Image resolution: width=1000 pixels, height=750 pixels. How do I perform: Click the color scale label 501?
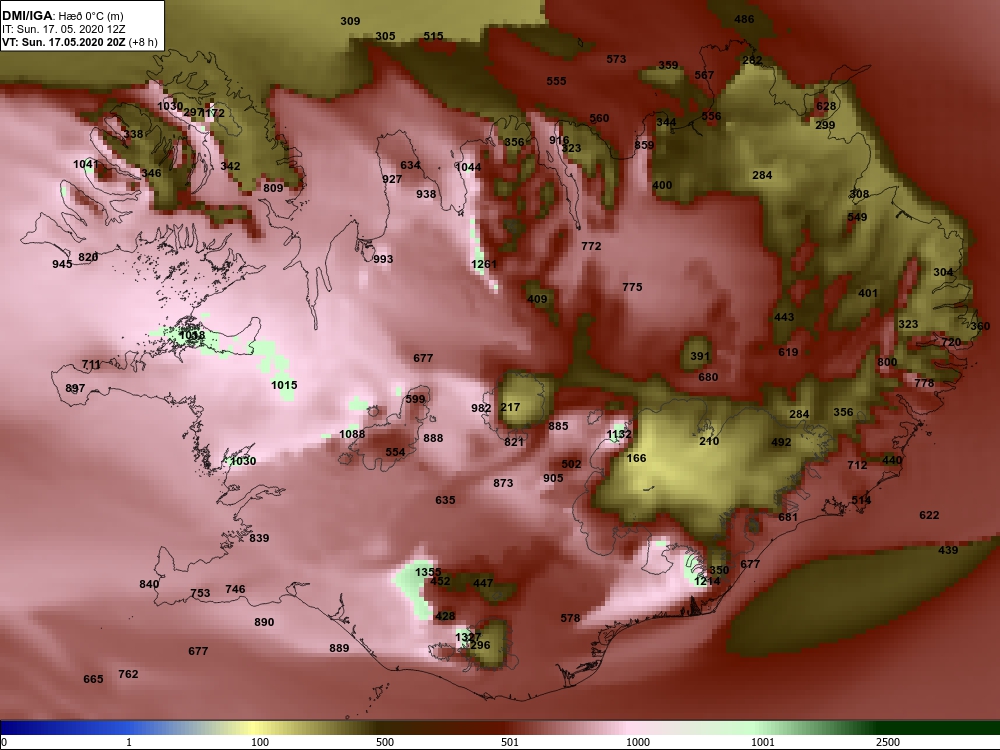tap(510, 742)
